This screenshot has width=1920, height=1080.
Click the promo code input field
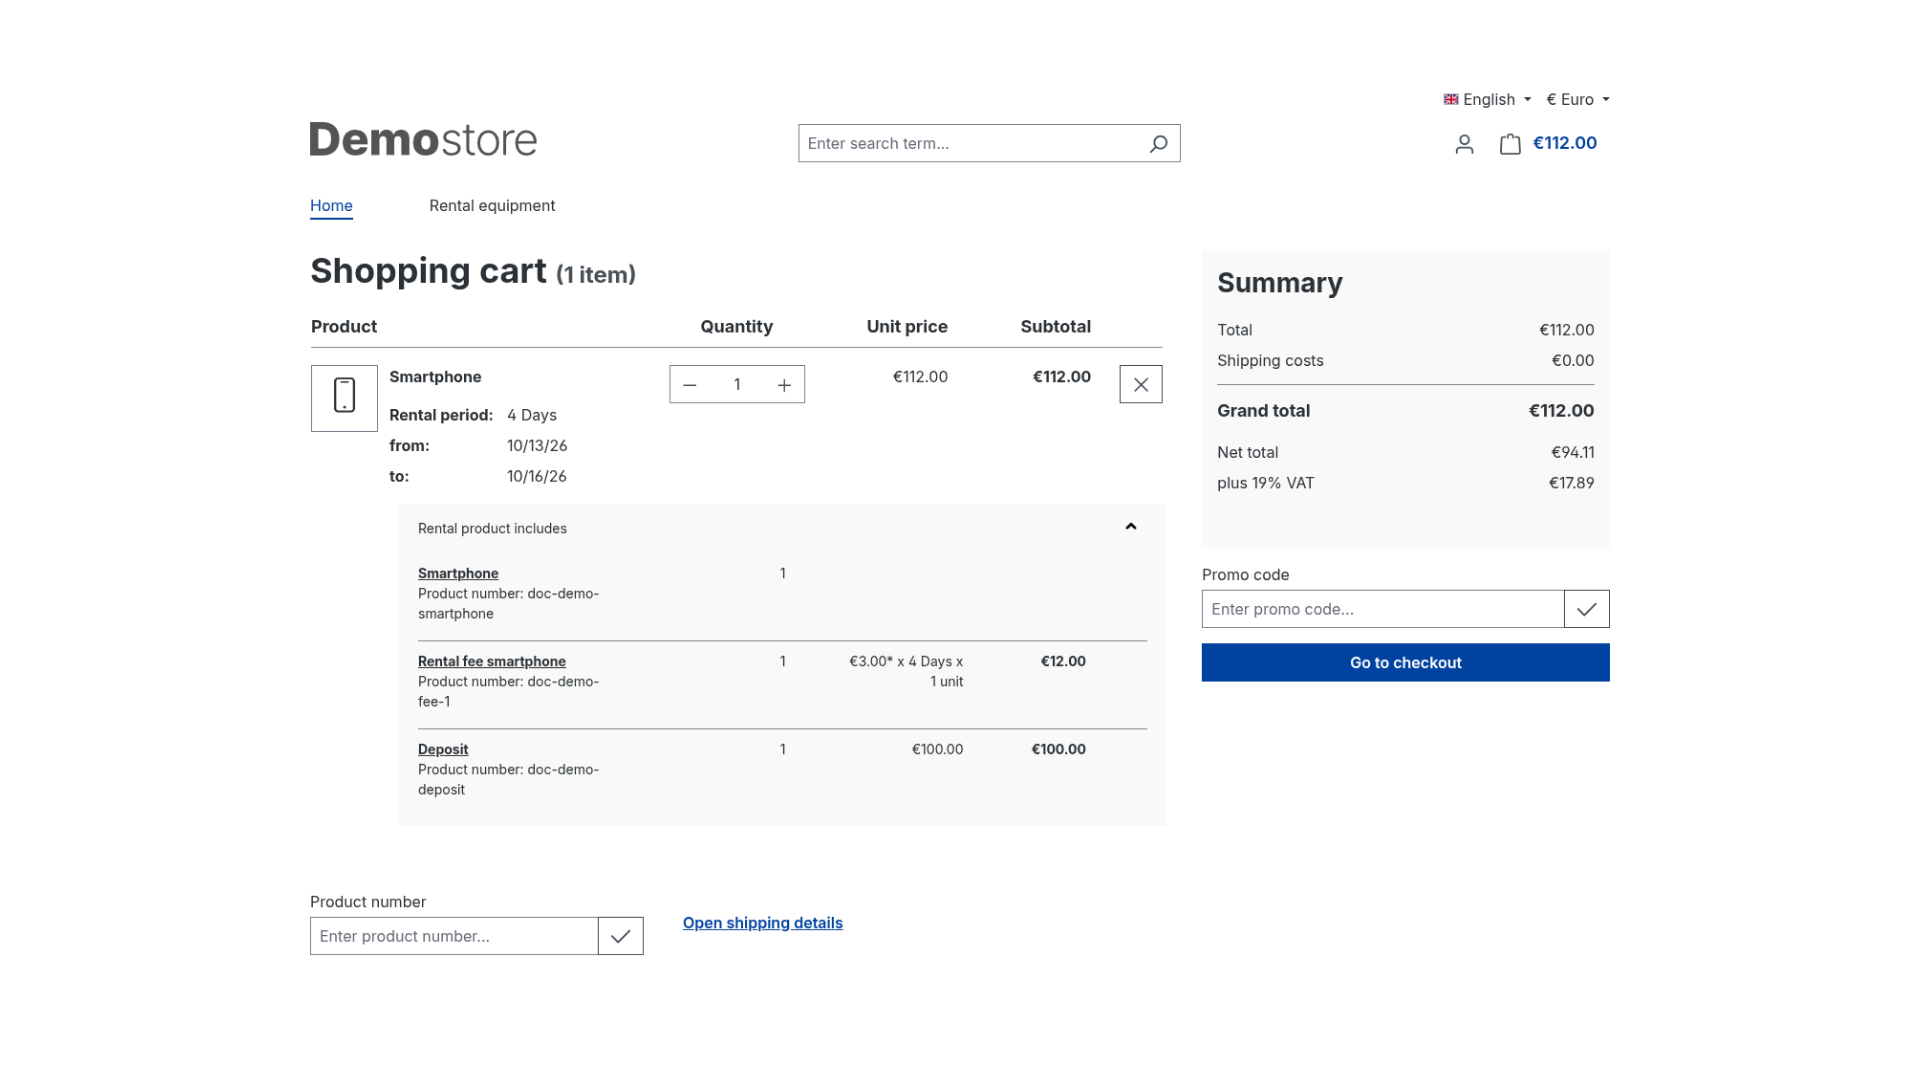(1383, 609)
